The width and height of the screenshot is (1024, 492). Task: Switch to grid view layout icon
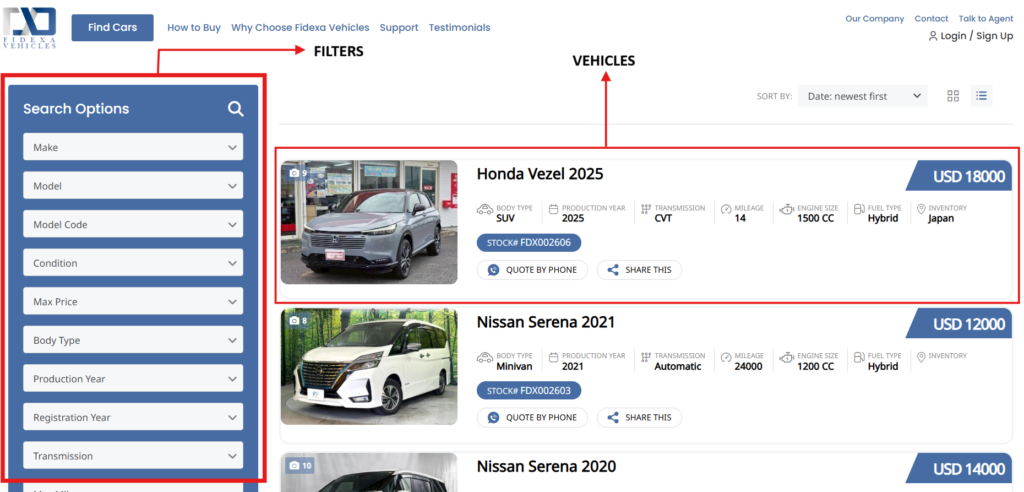coord(953,96)
